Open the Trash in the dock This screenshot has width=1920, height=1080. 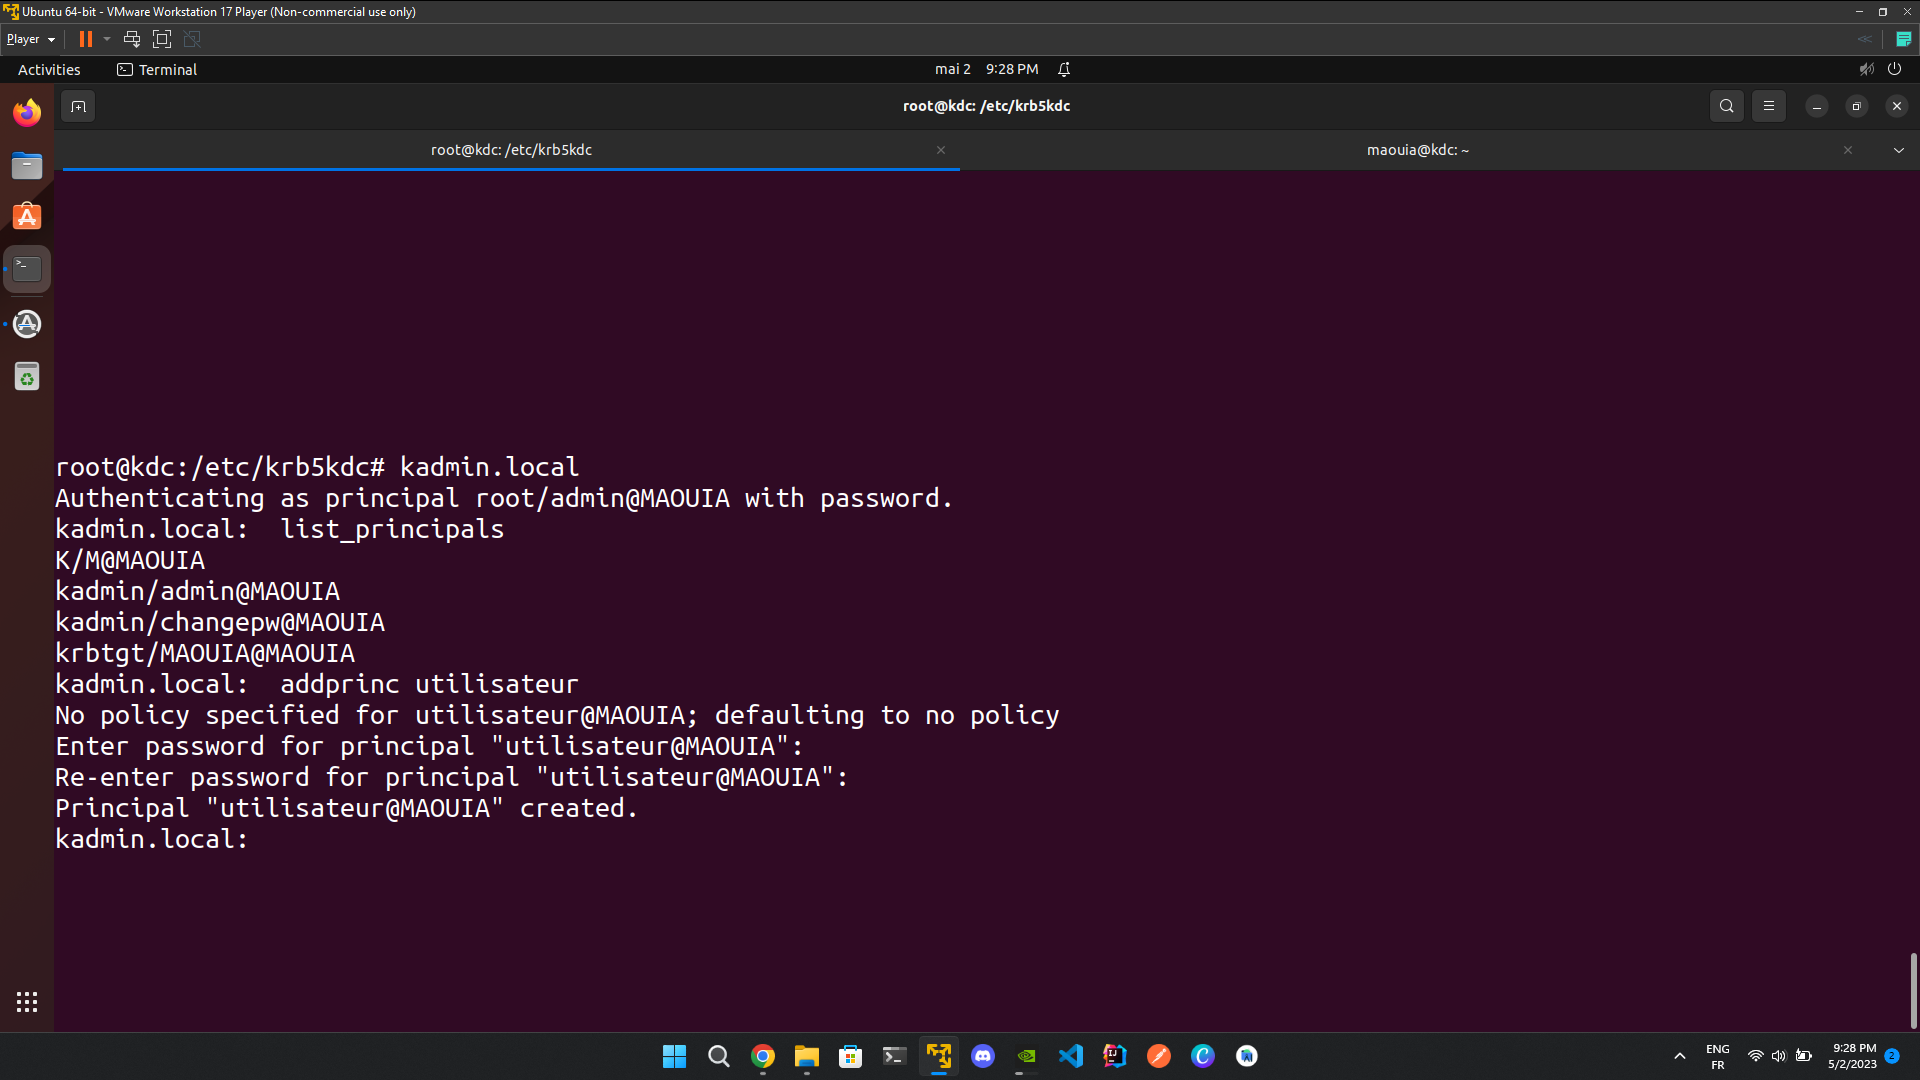point(27,377)
